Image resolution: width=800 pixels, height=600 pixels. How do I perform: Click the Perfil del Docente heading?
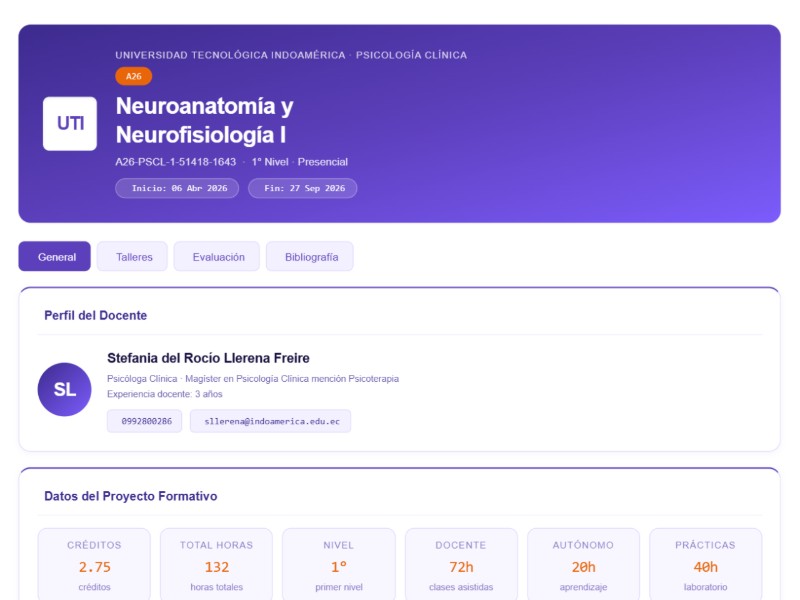95,315
